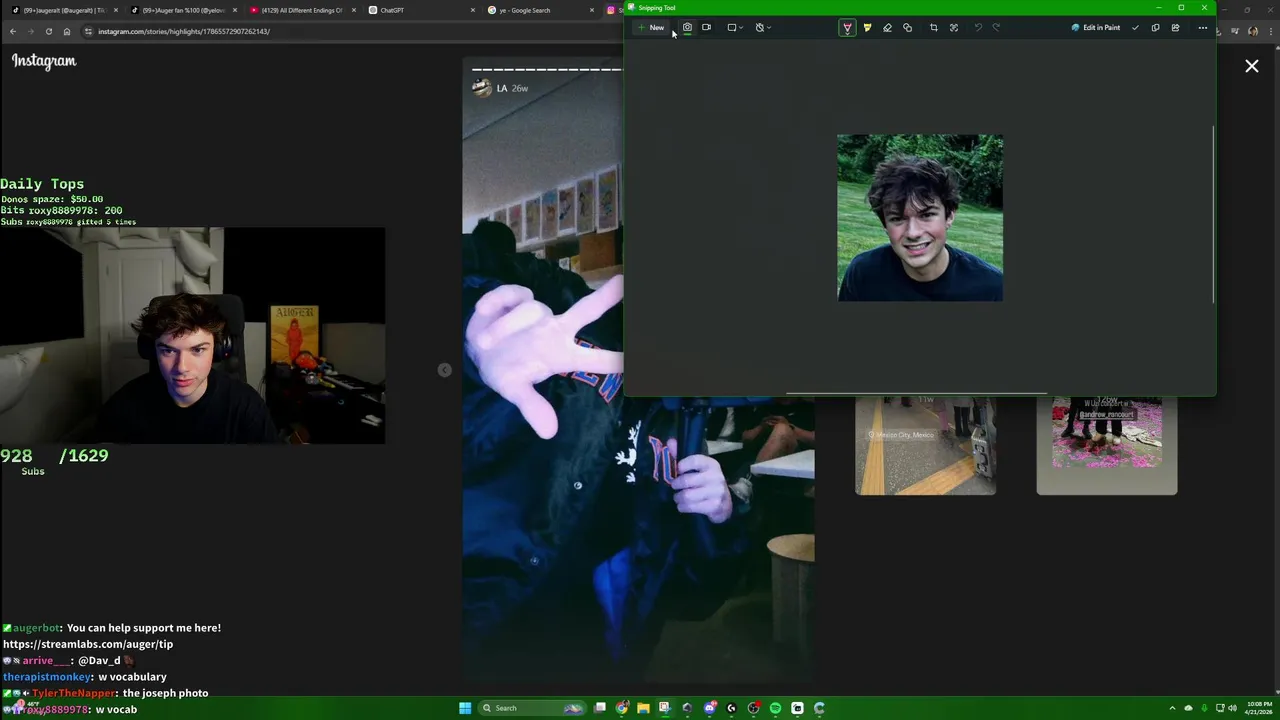Open the Mexico City story thumbnail

[x=926, y=445]
